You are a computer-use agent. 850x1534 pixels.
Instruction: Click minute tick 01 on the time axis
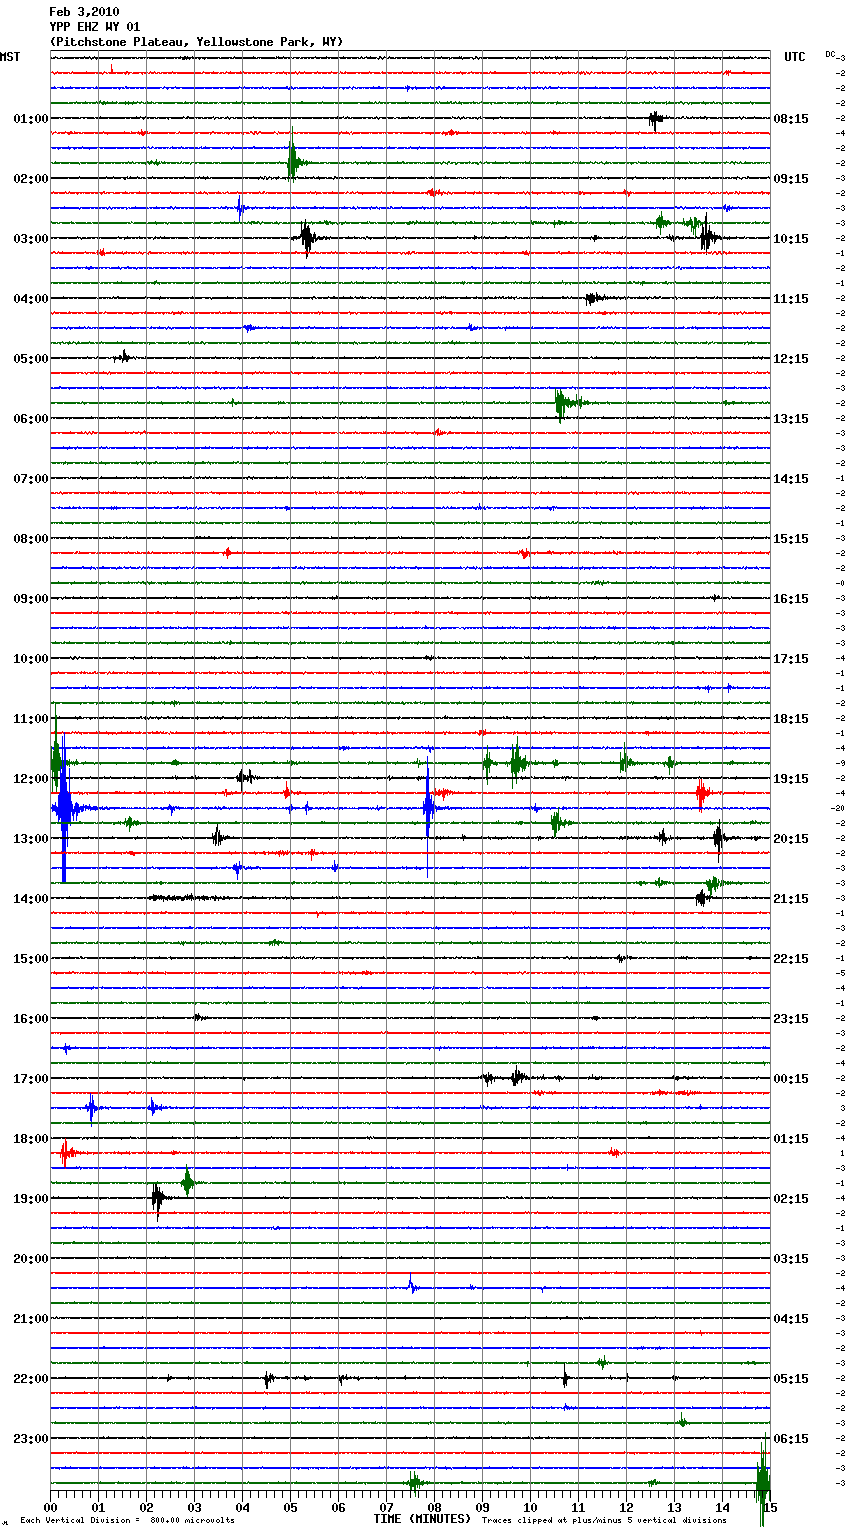99,1507
